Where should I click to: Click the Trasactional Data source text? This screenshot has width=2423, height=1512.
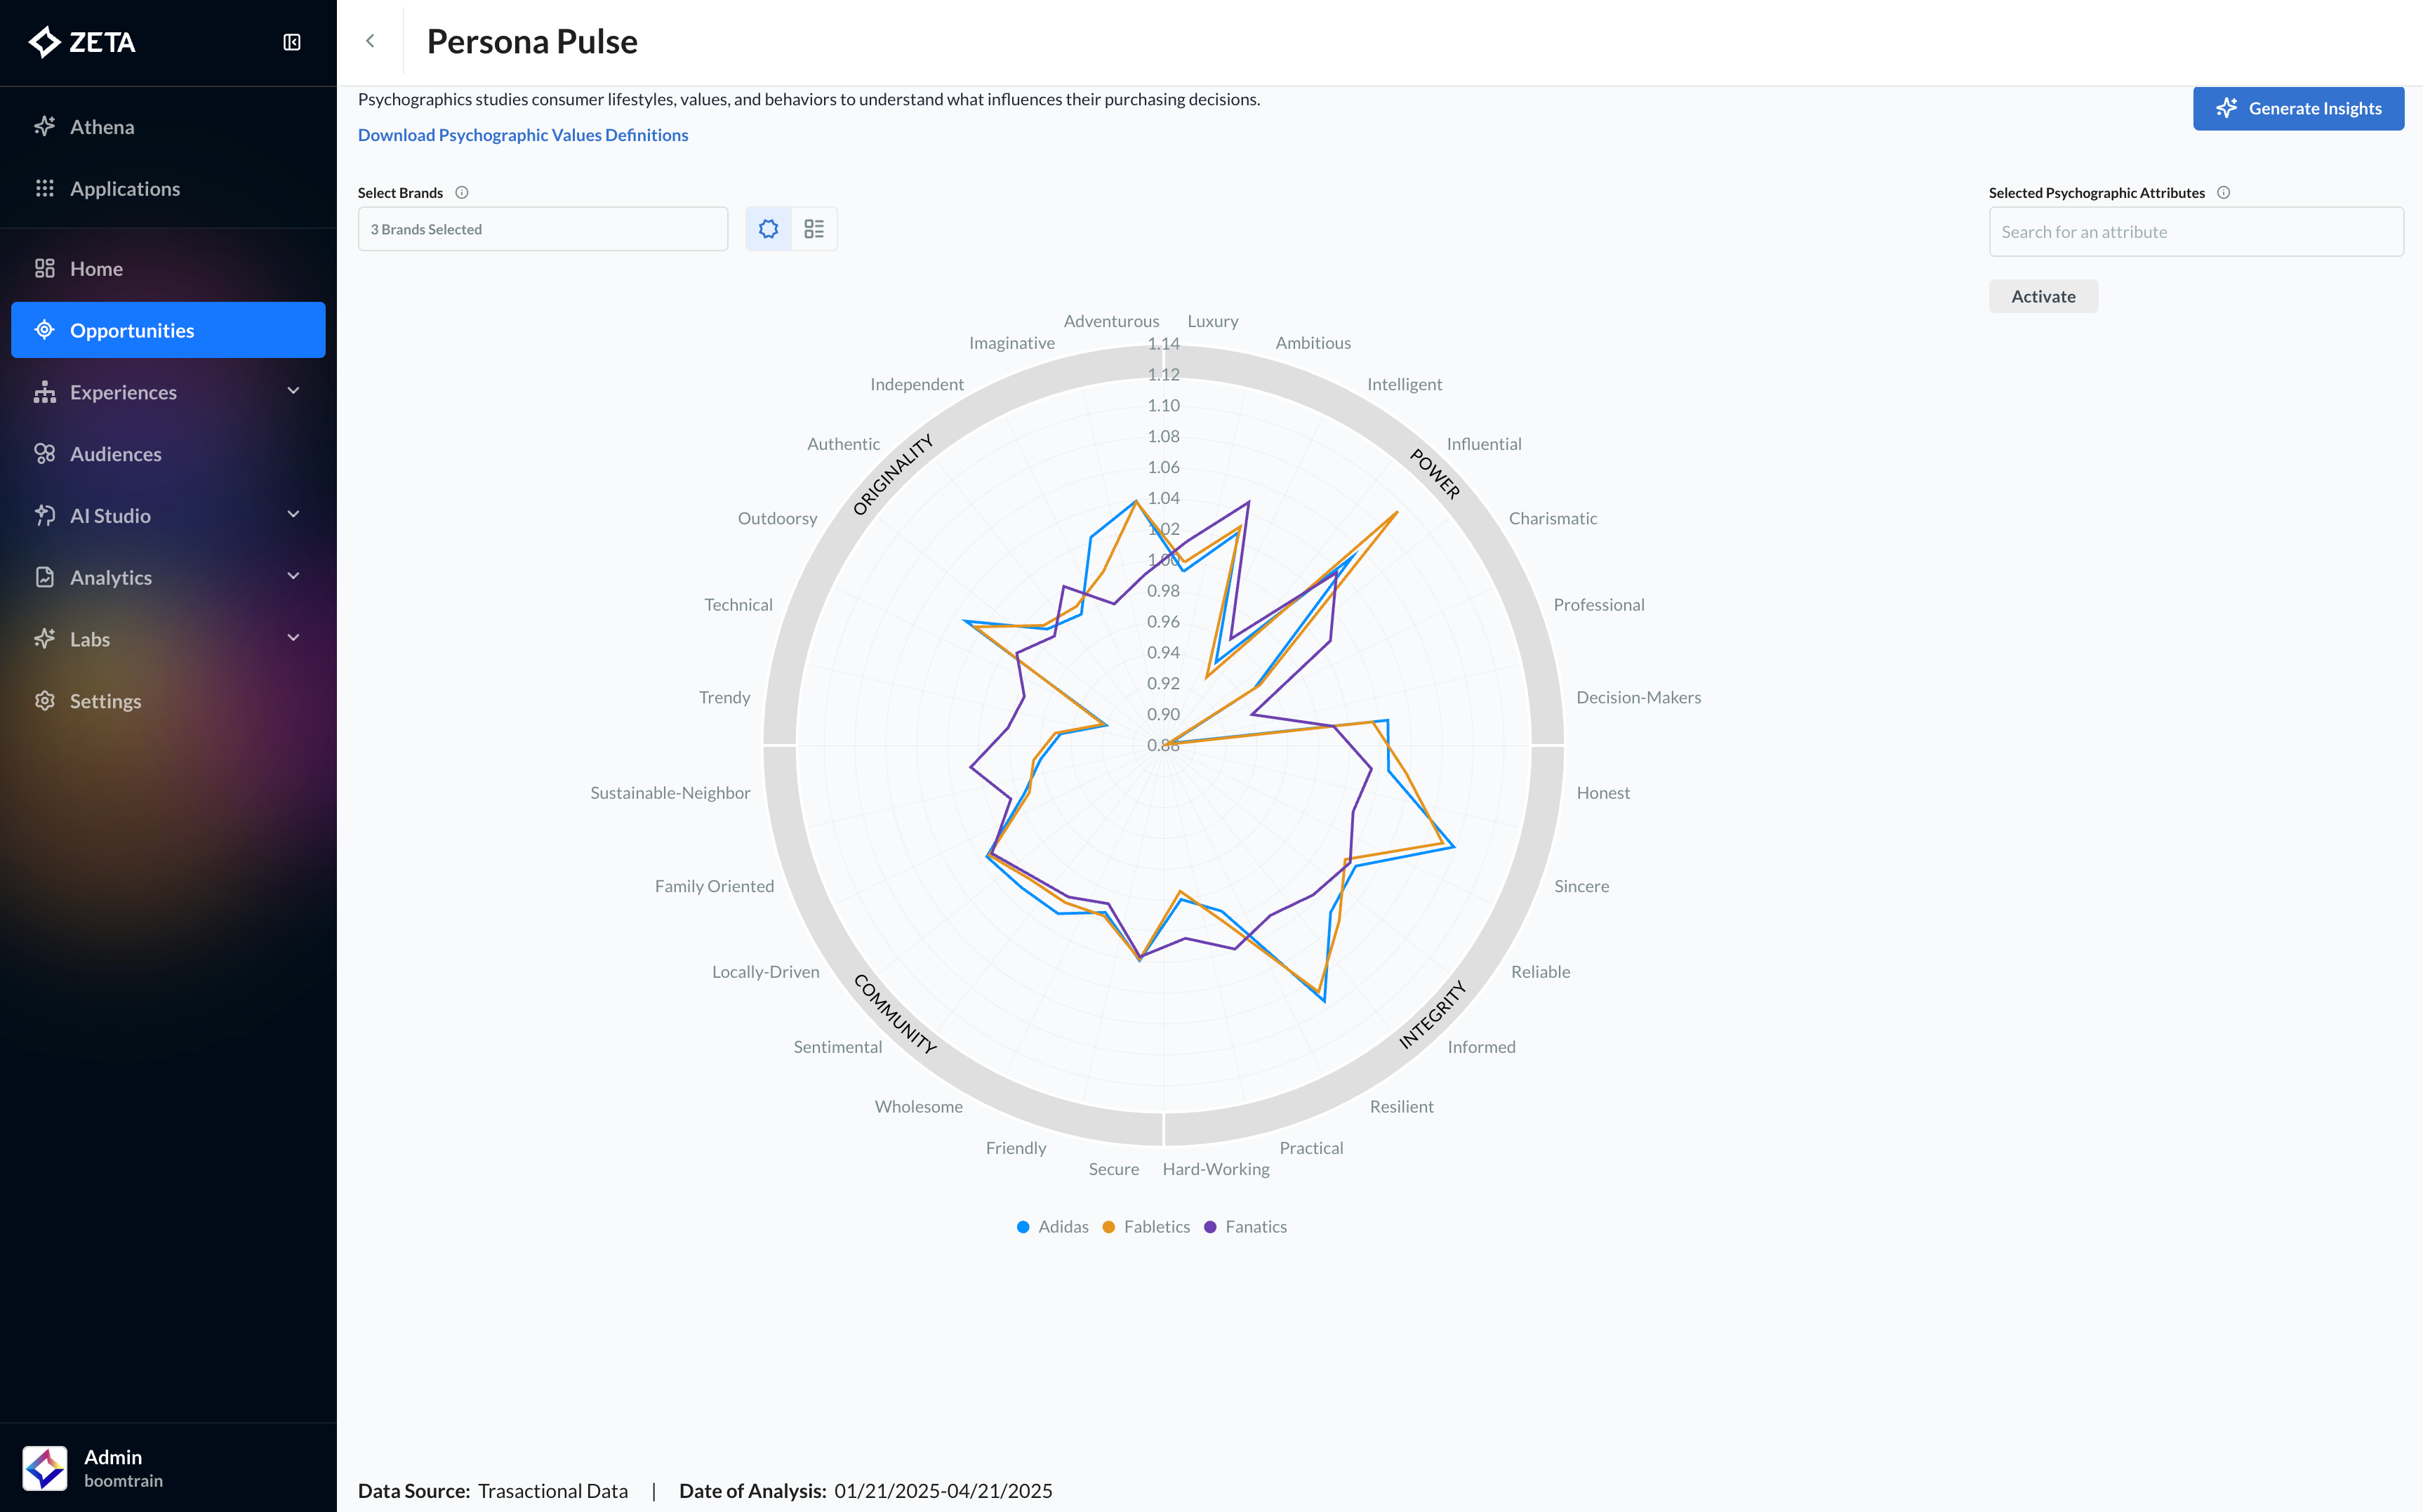pyautogui.click(x=553, y=1491)
